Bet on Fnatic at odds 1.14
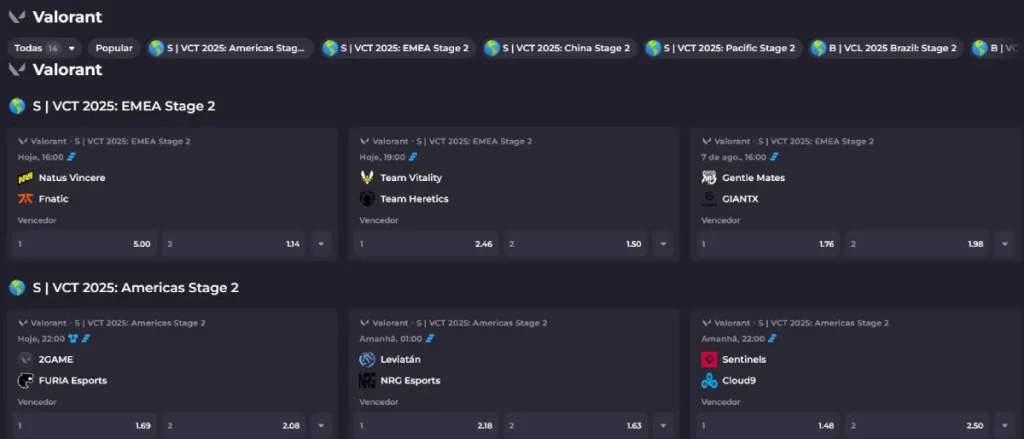The width and height of the screenshot is (1024, 439). (x=234, y=244)
